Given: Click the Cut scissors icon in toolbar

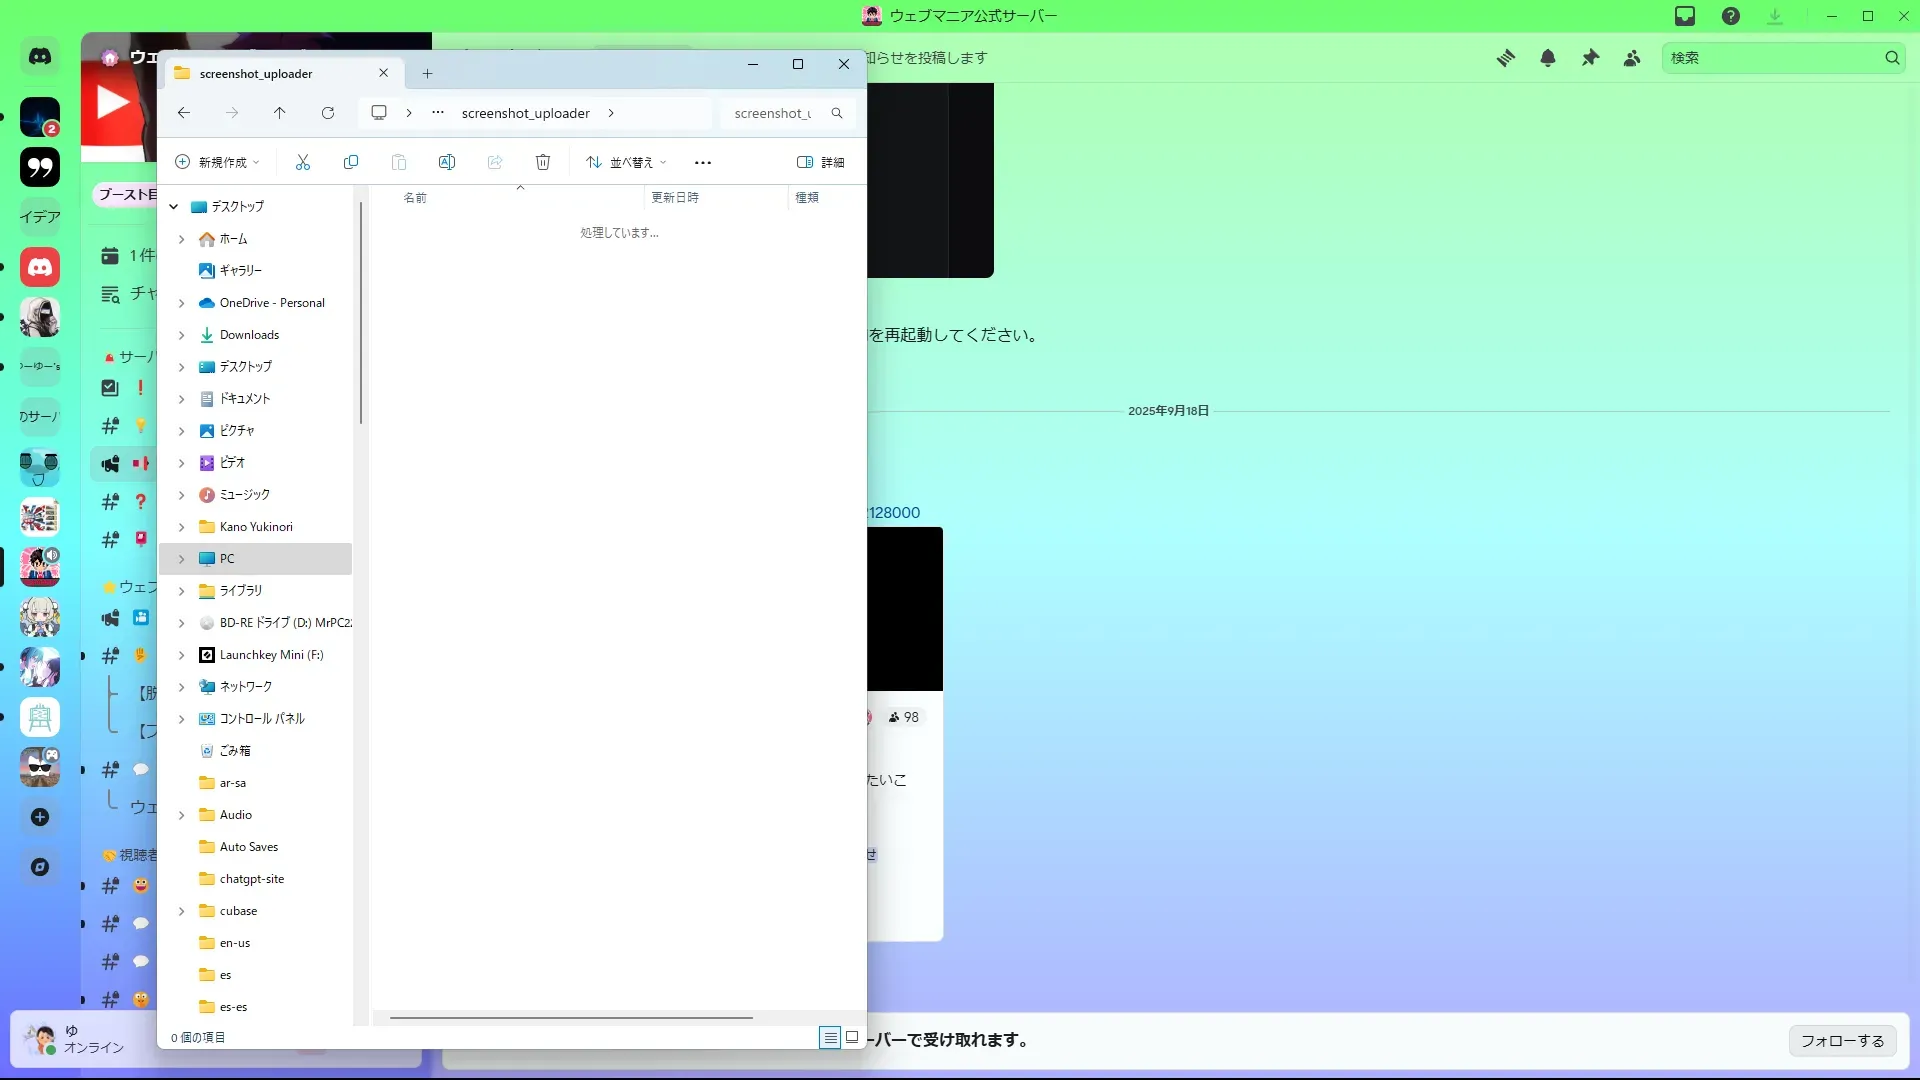Looking at the screenshot, I should pyautogui.click(x=303, y=162).
